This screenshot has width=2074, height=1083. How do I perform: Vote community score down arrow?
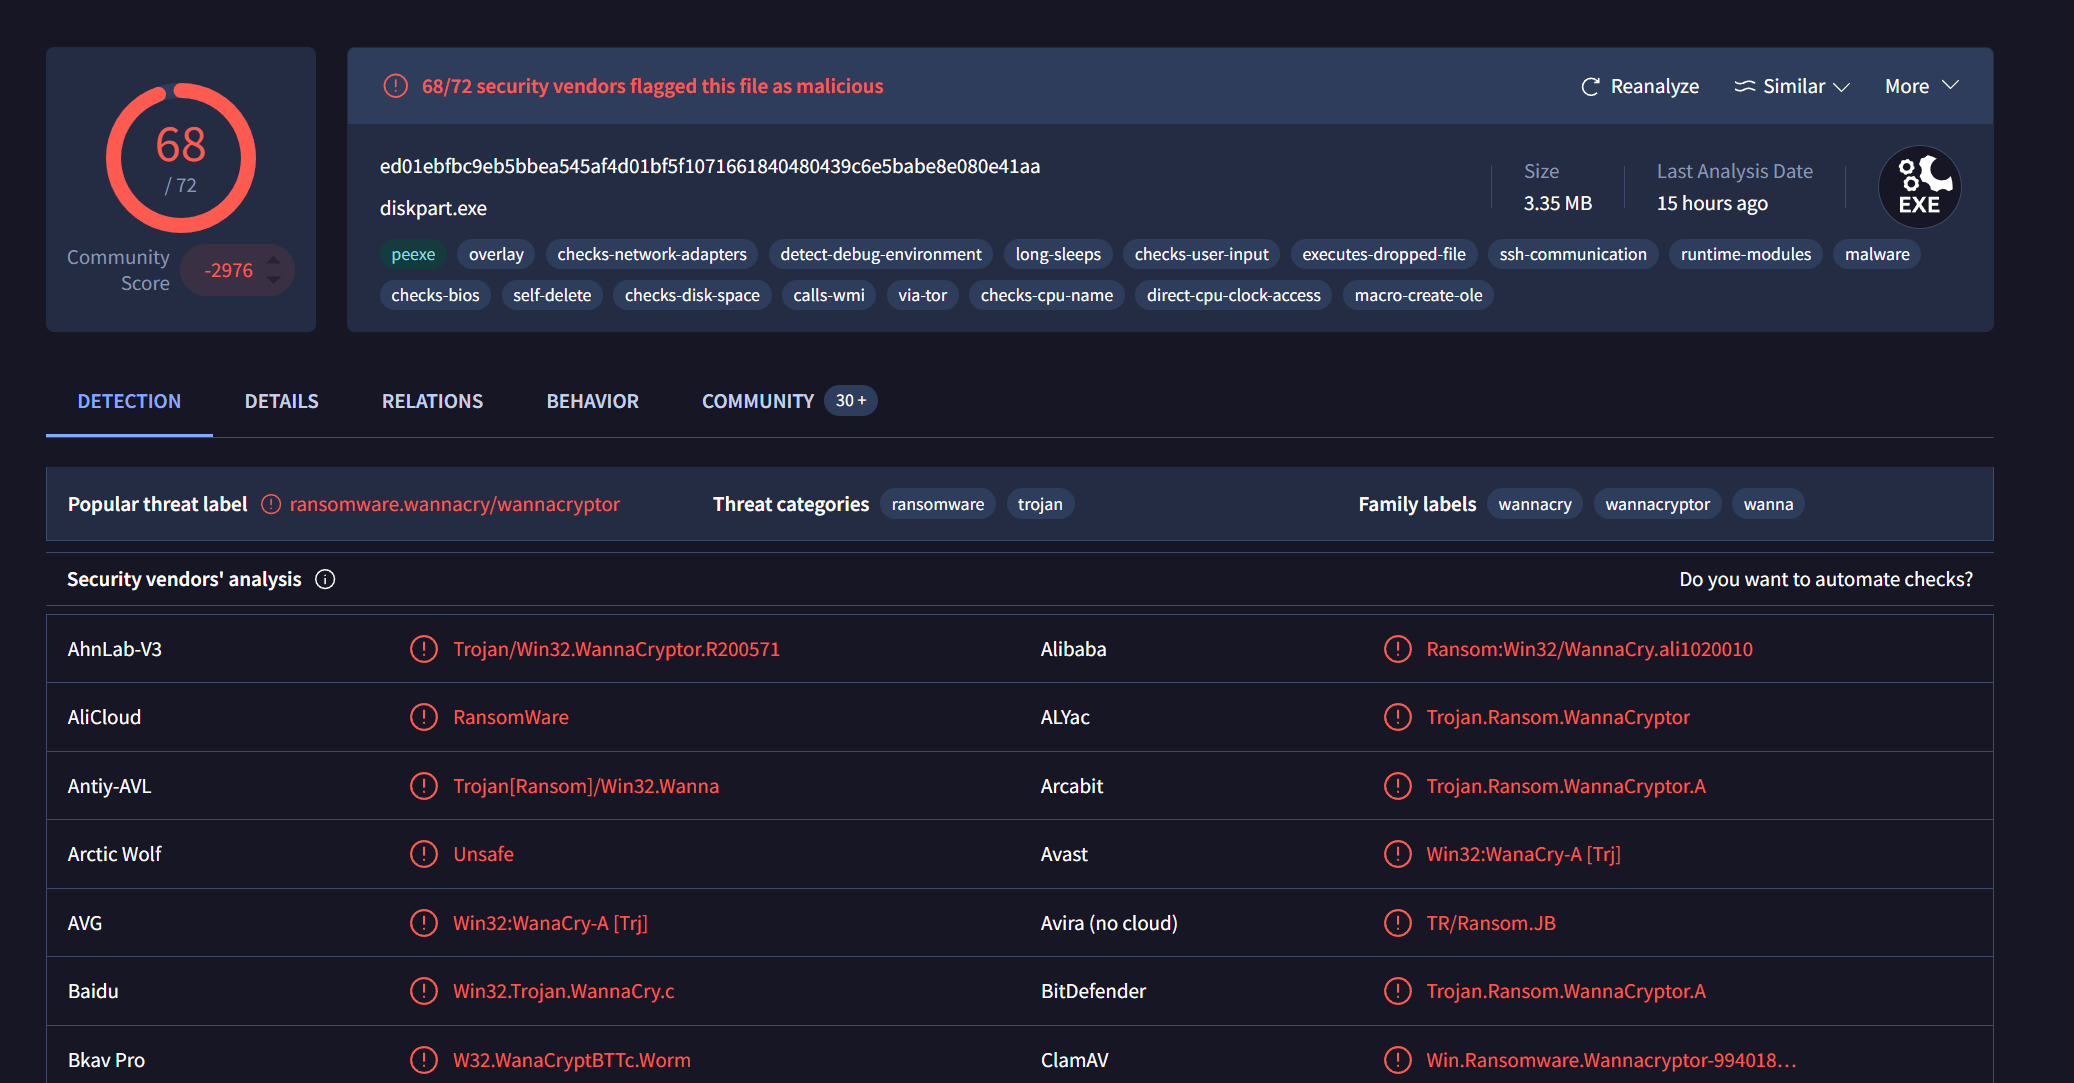(x=274, y=281)
